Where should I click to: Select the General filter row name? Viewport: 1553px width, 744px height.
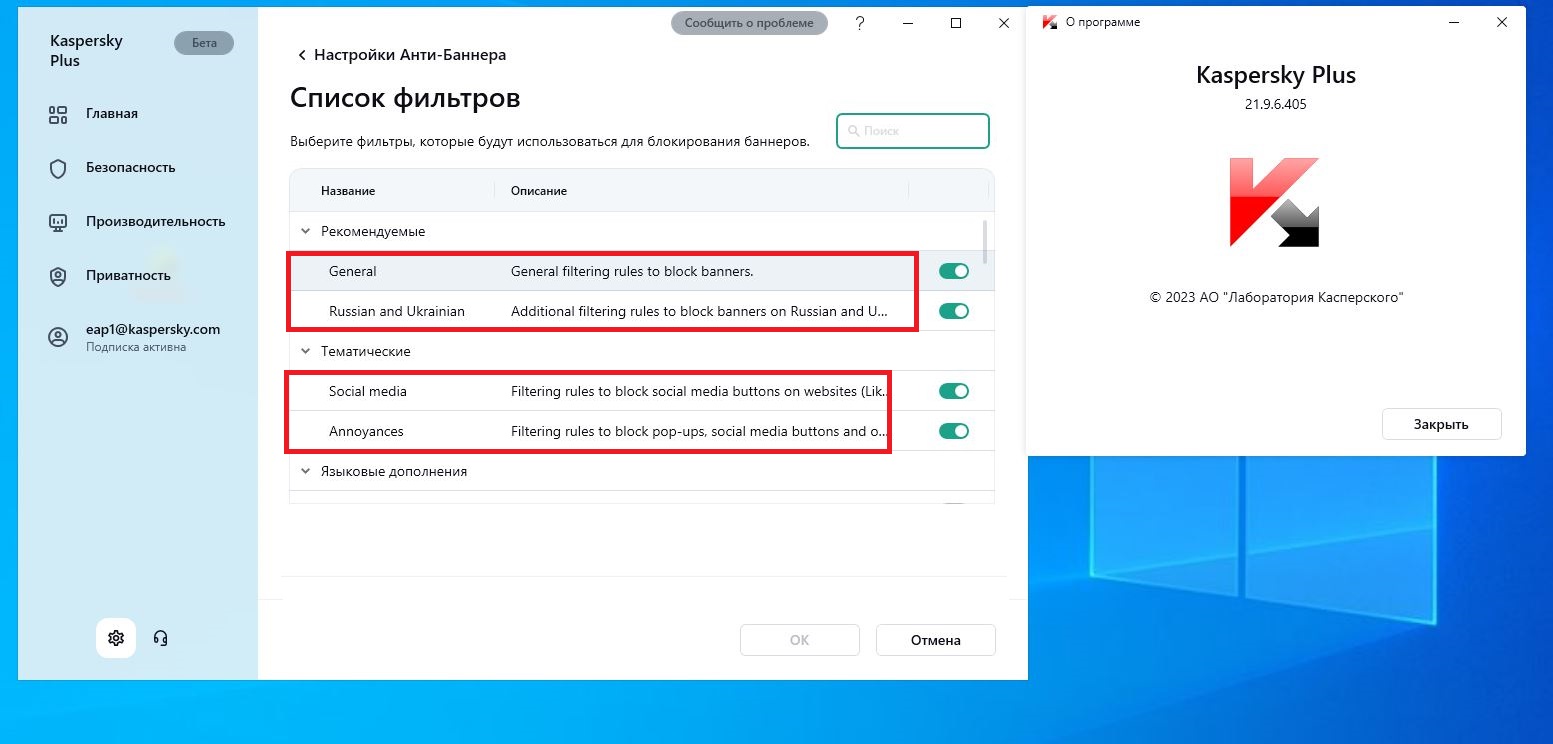pyautogui.click(x=353, y=271)
